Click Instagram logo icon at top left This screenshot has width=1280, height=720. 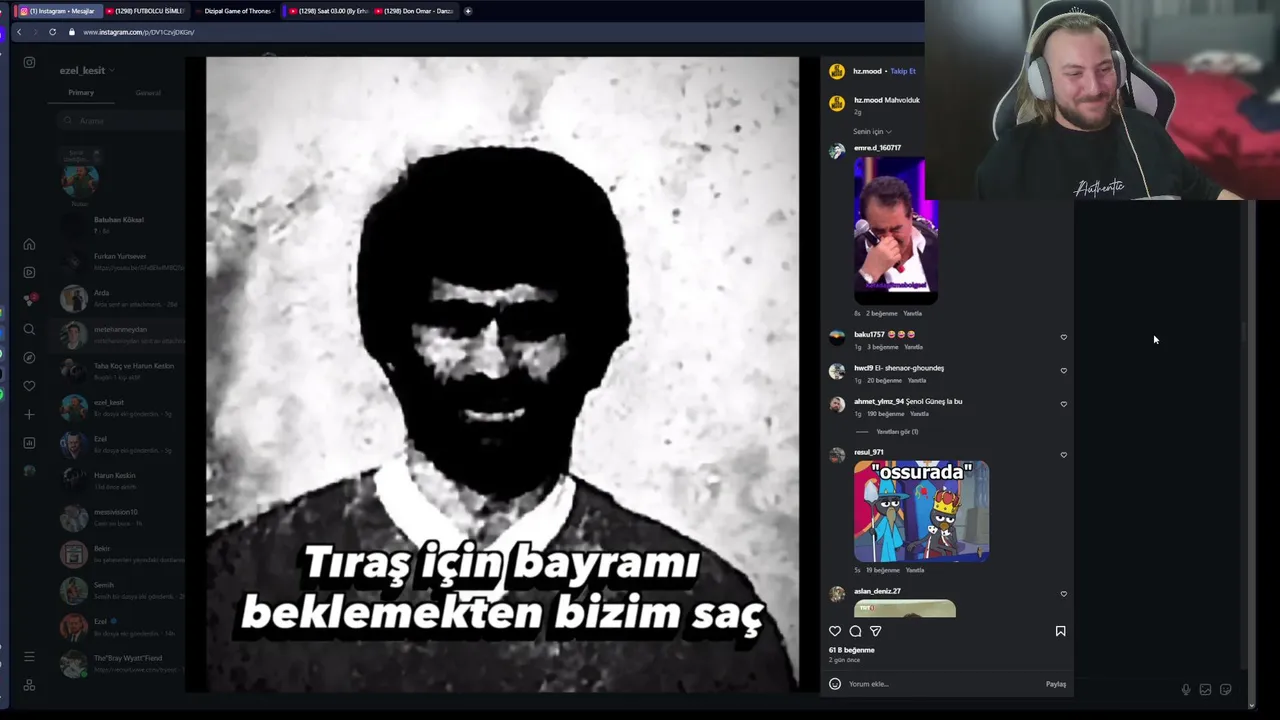click(29, 63)
